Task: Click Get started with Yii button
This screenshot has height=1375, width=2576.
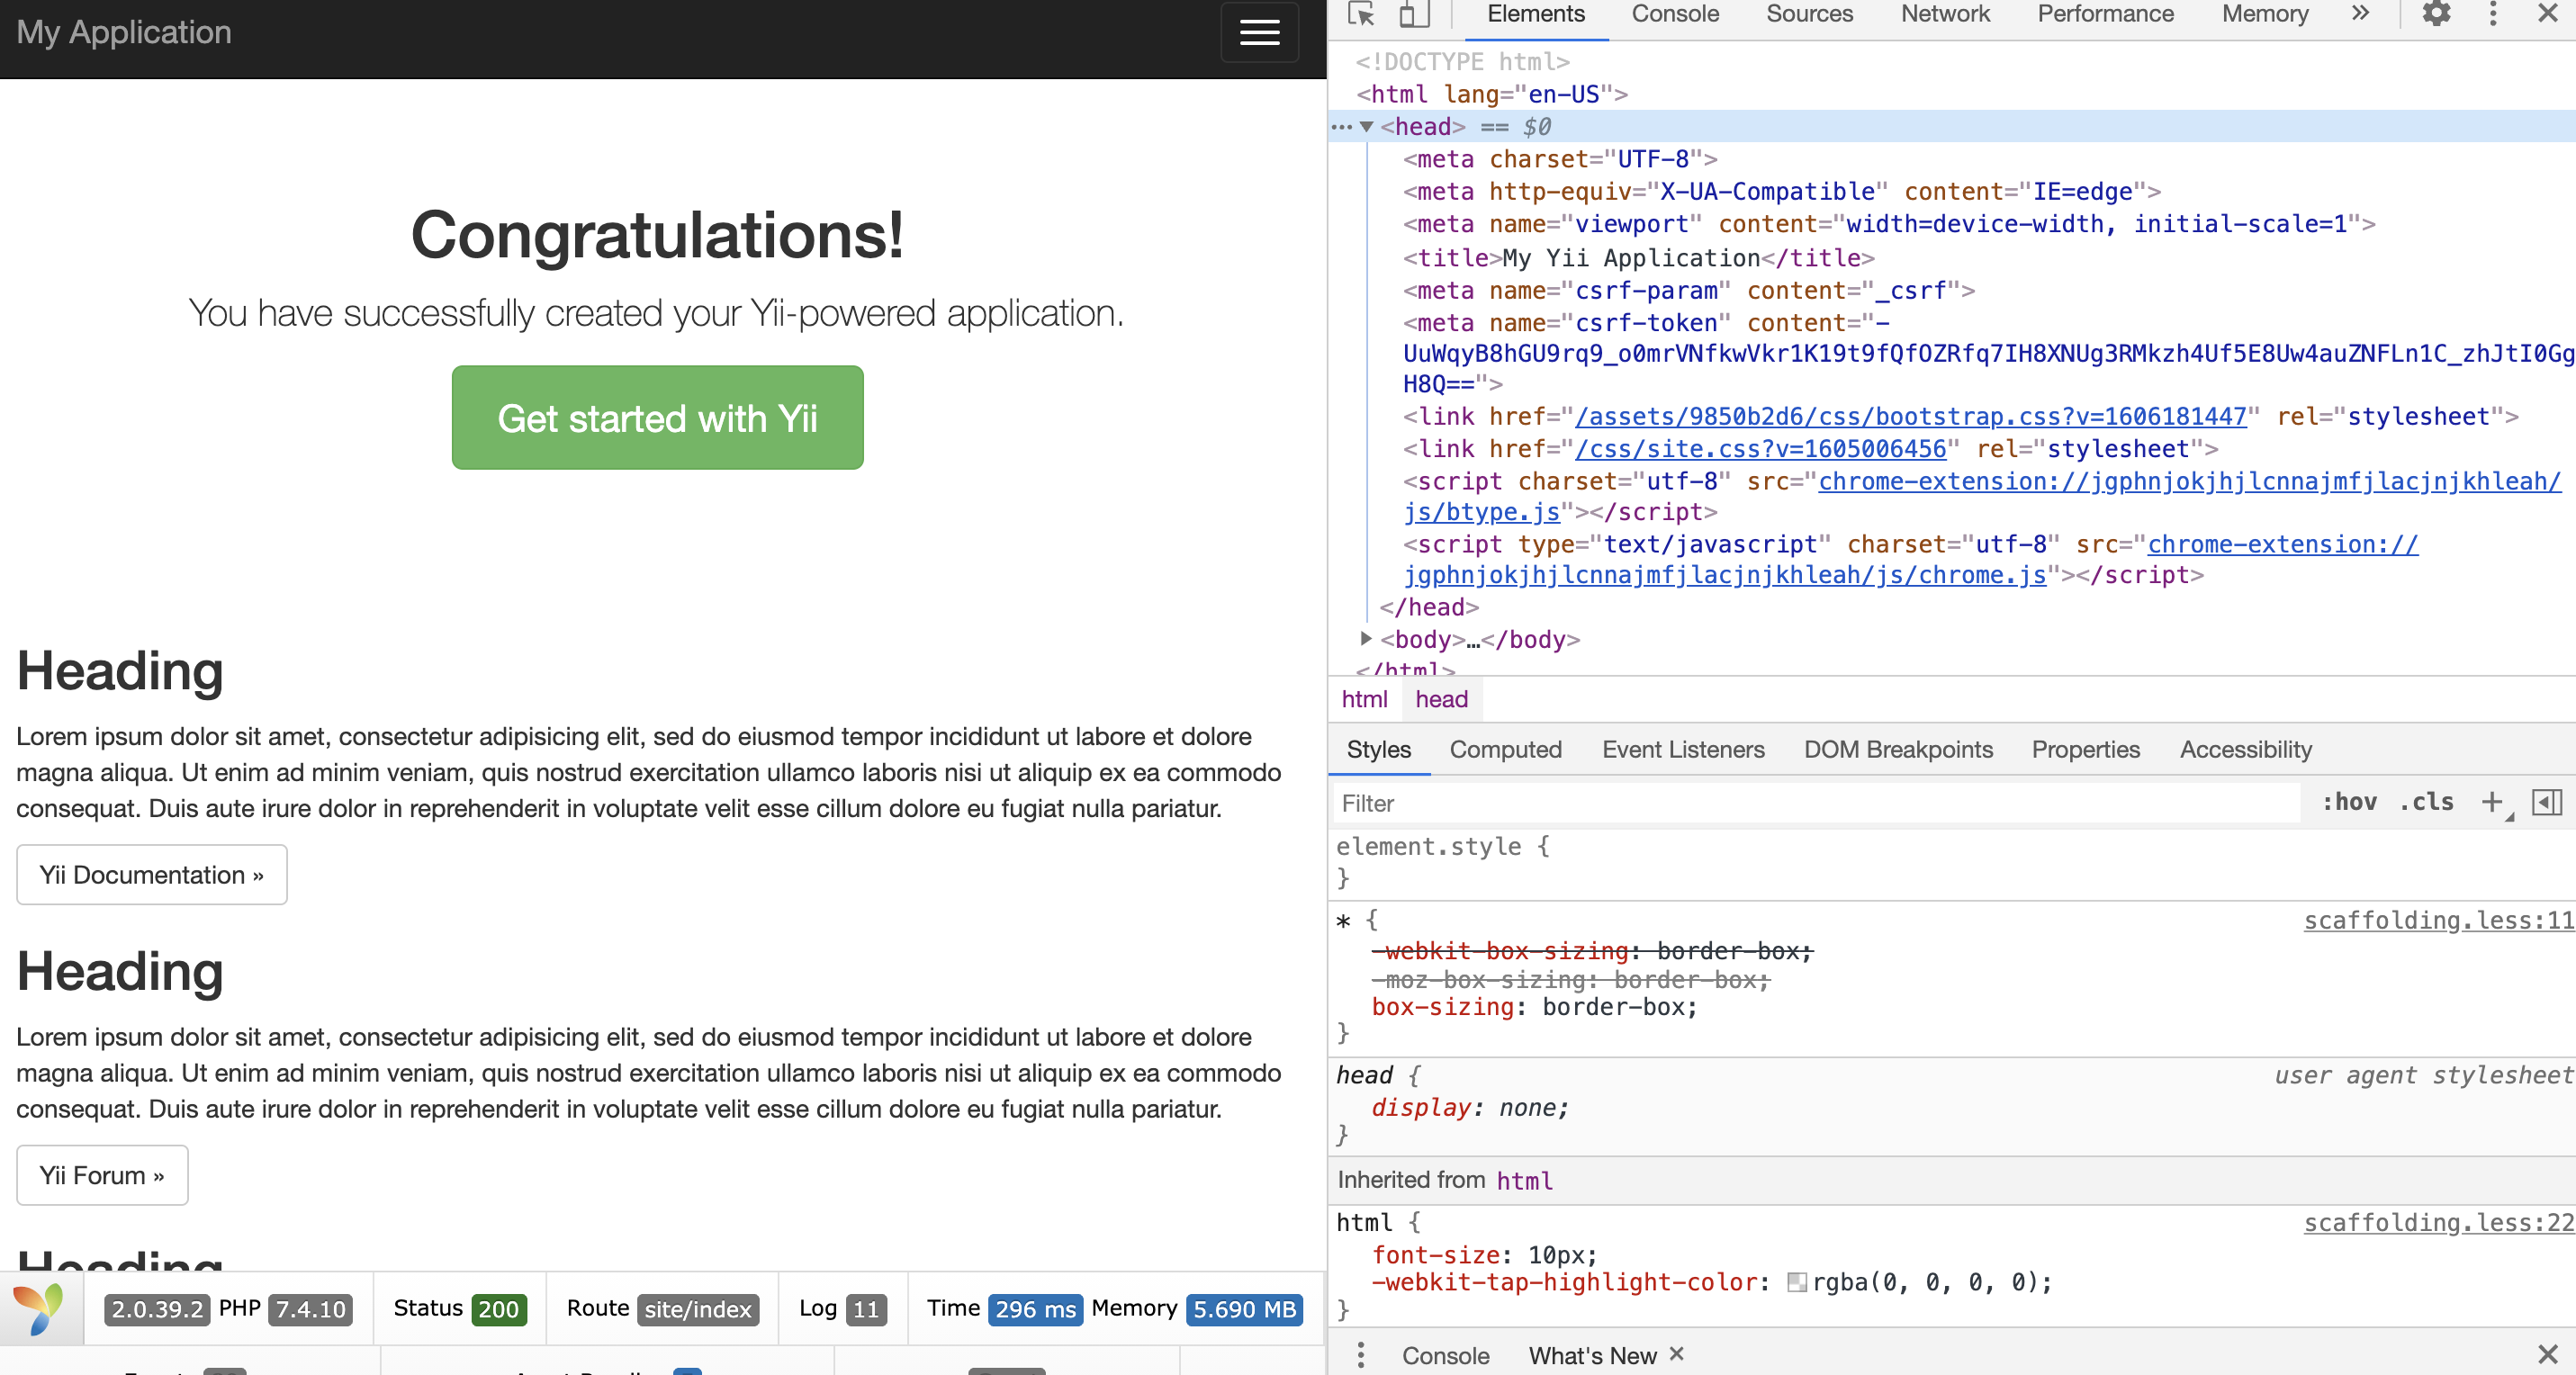Action: pyautogui.click(x=657, y=418)
